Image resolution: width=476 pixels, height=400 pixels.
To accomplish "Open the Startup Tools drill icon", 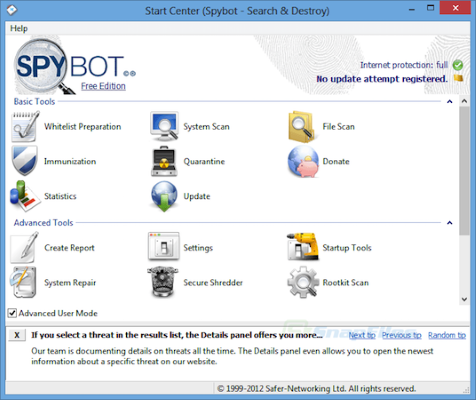I will pyautogui.click(x=303, y=247).
